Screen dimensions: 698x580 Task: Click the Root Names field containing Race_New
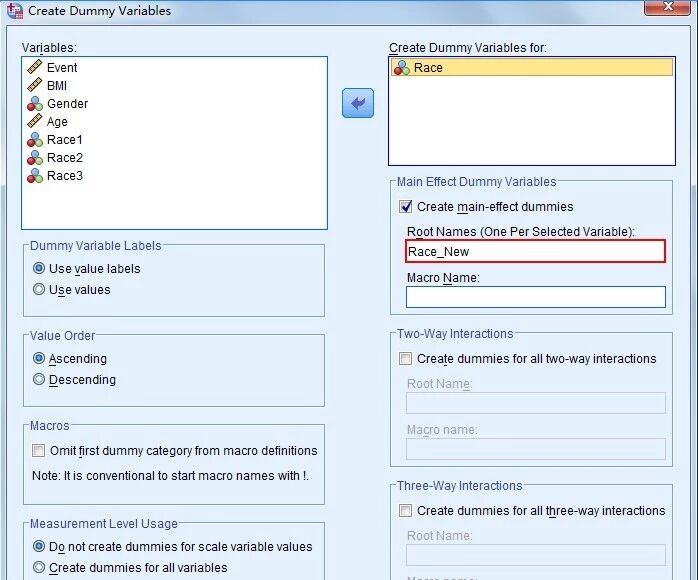[x=536, y=251]
